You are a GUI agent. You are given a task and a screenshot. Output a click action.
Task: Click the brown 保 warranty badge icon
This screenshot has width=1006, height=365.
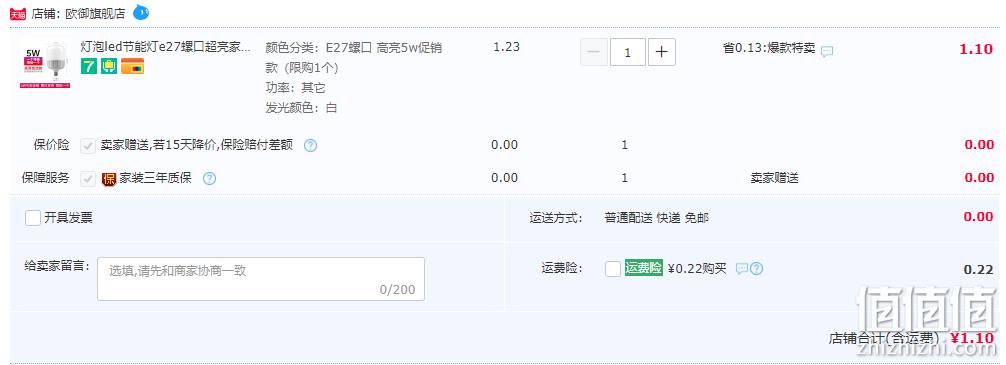[109, 178]
